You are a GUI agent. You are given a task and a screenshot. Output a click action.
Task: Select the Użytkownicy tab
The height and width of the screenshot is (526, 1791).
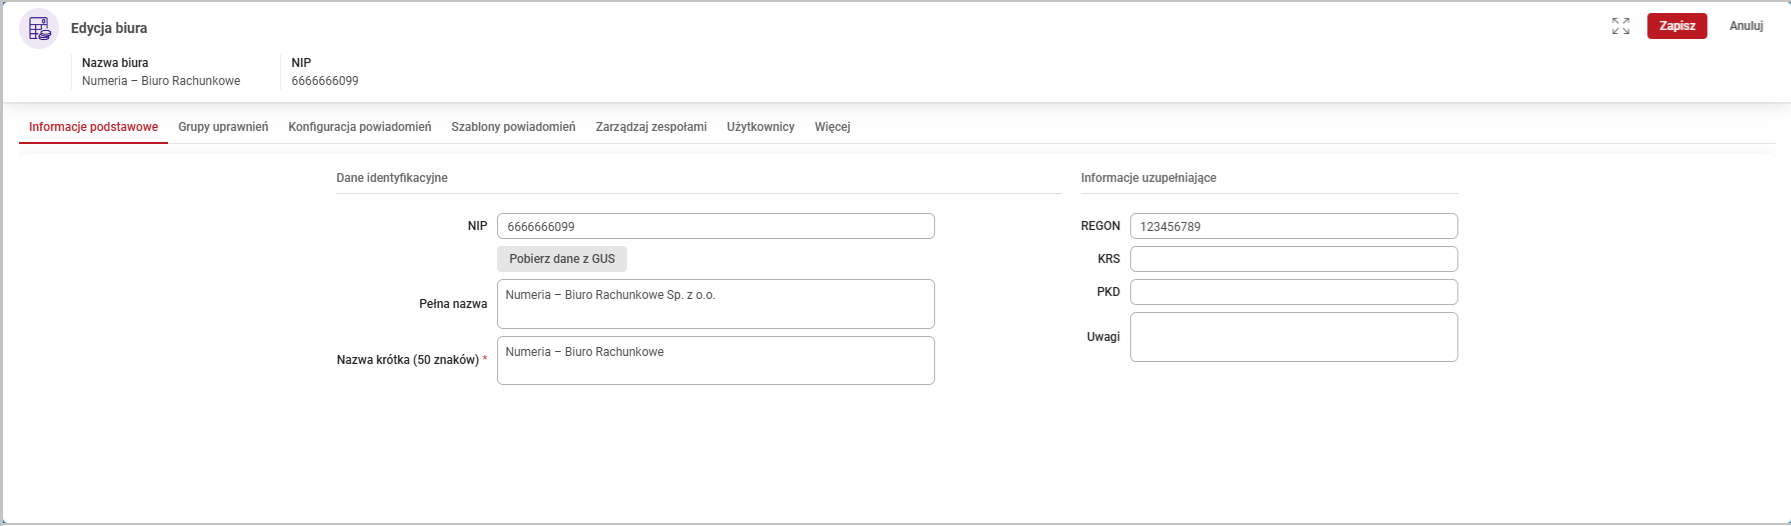click(760, 127)
